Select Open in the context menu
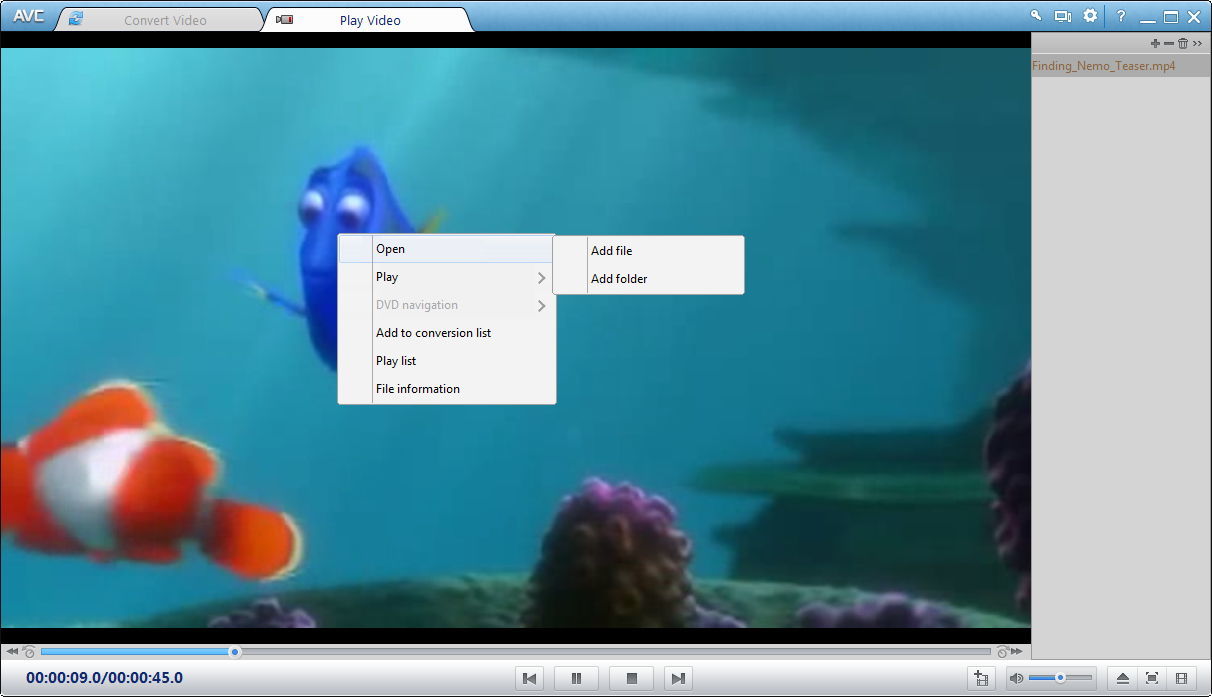The width and height of the screenshot is (1212, 697). click(x=420, y=249)
